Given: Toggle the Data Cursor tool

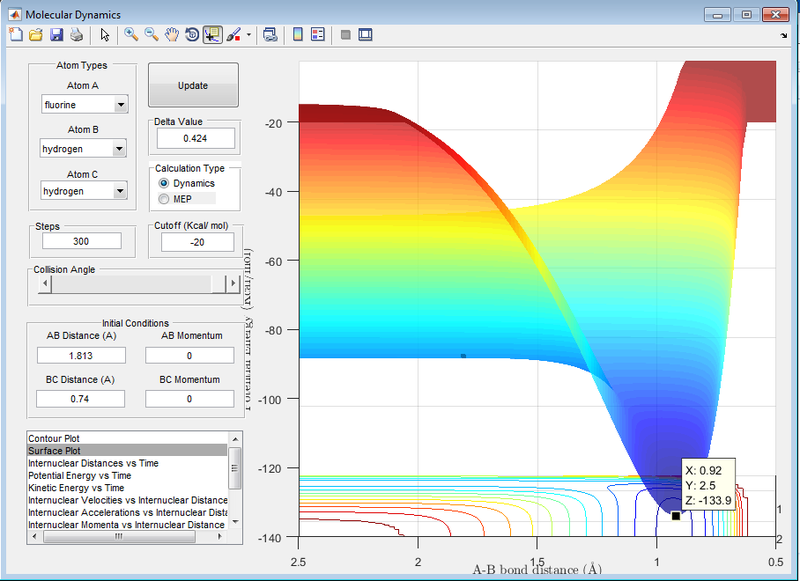Looking at the screenshot, I should tap(212, 35).
